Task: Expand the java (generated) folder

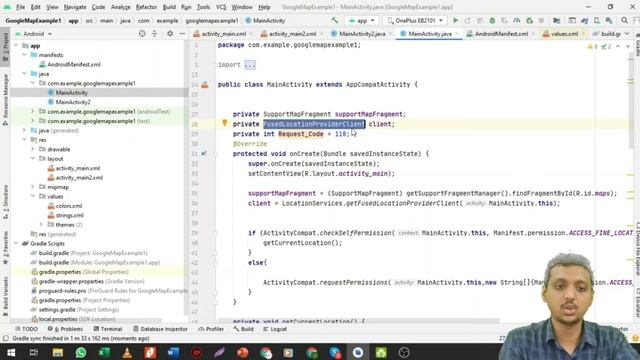Action: 24,130
